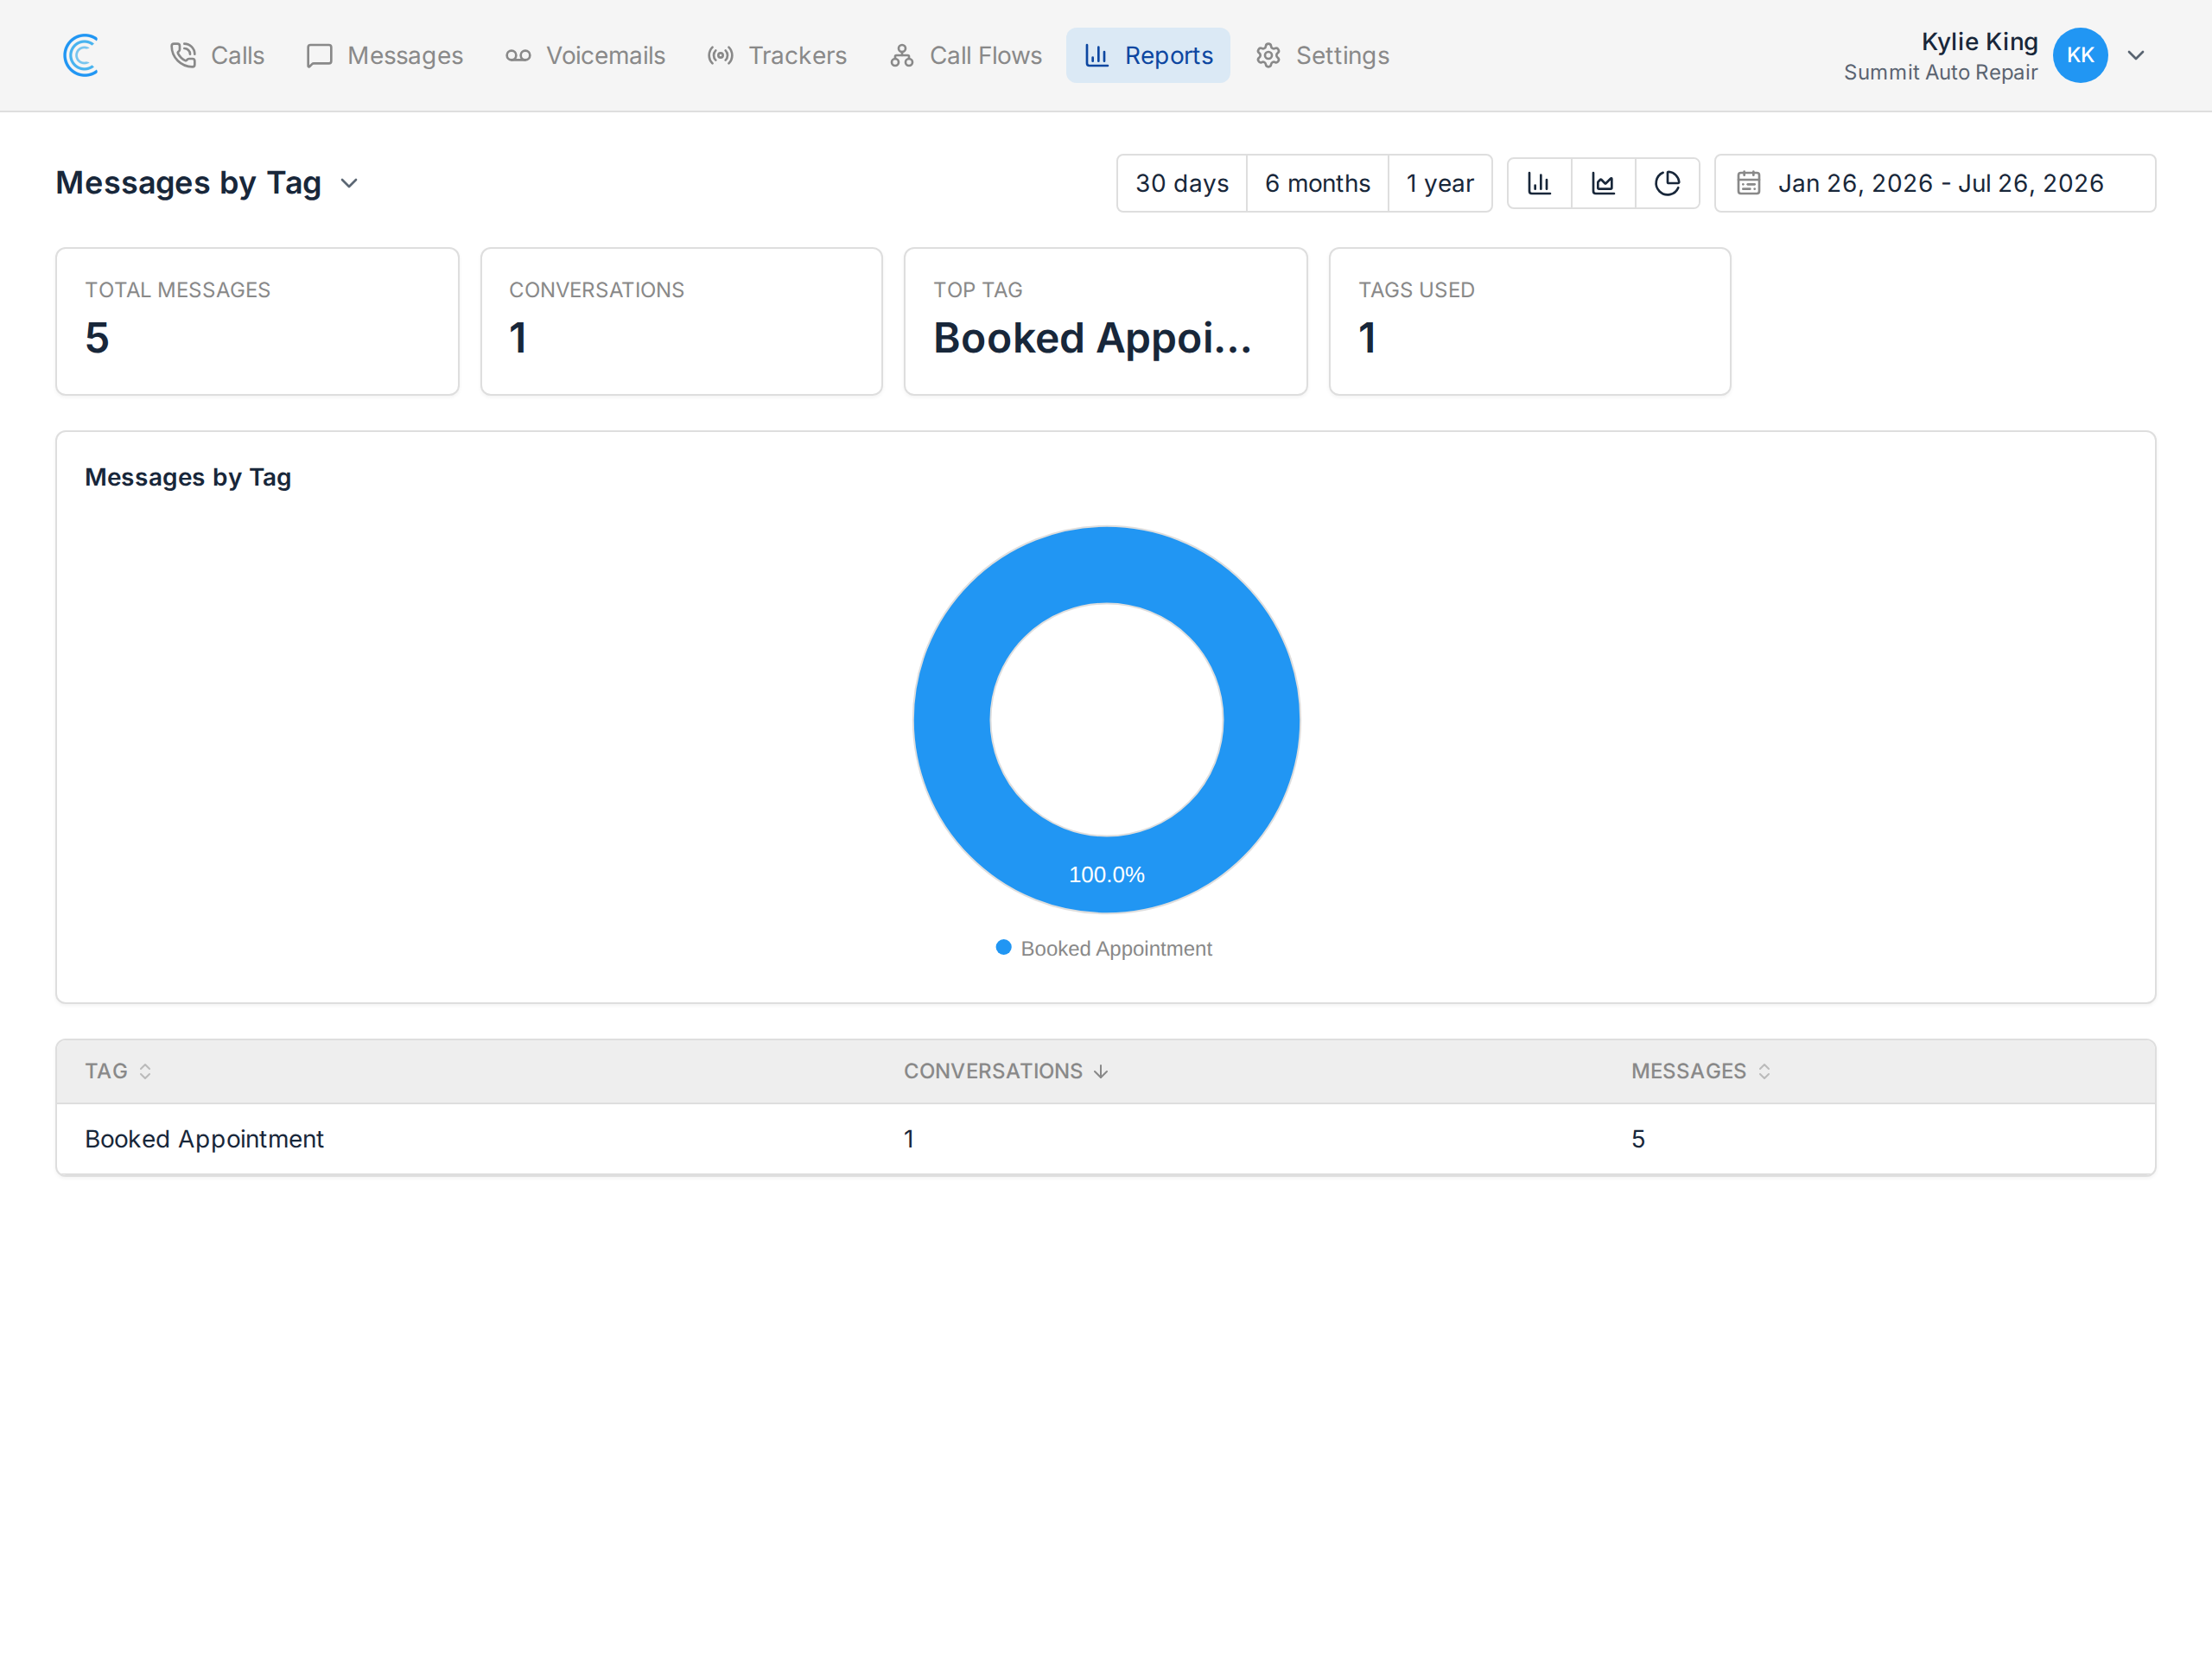Switch to bar chart view
Image resolution: width=2212 pixels, height=1659 pixels.
pos(1539,183)
